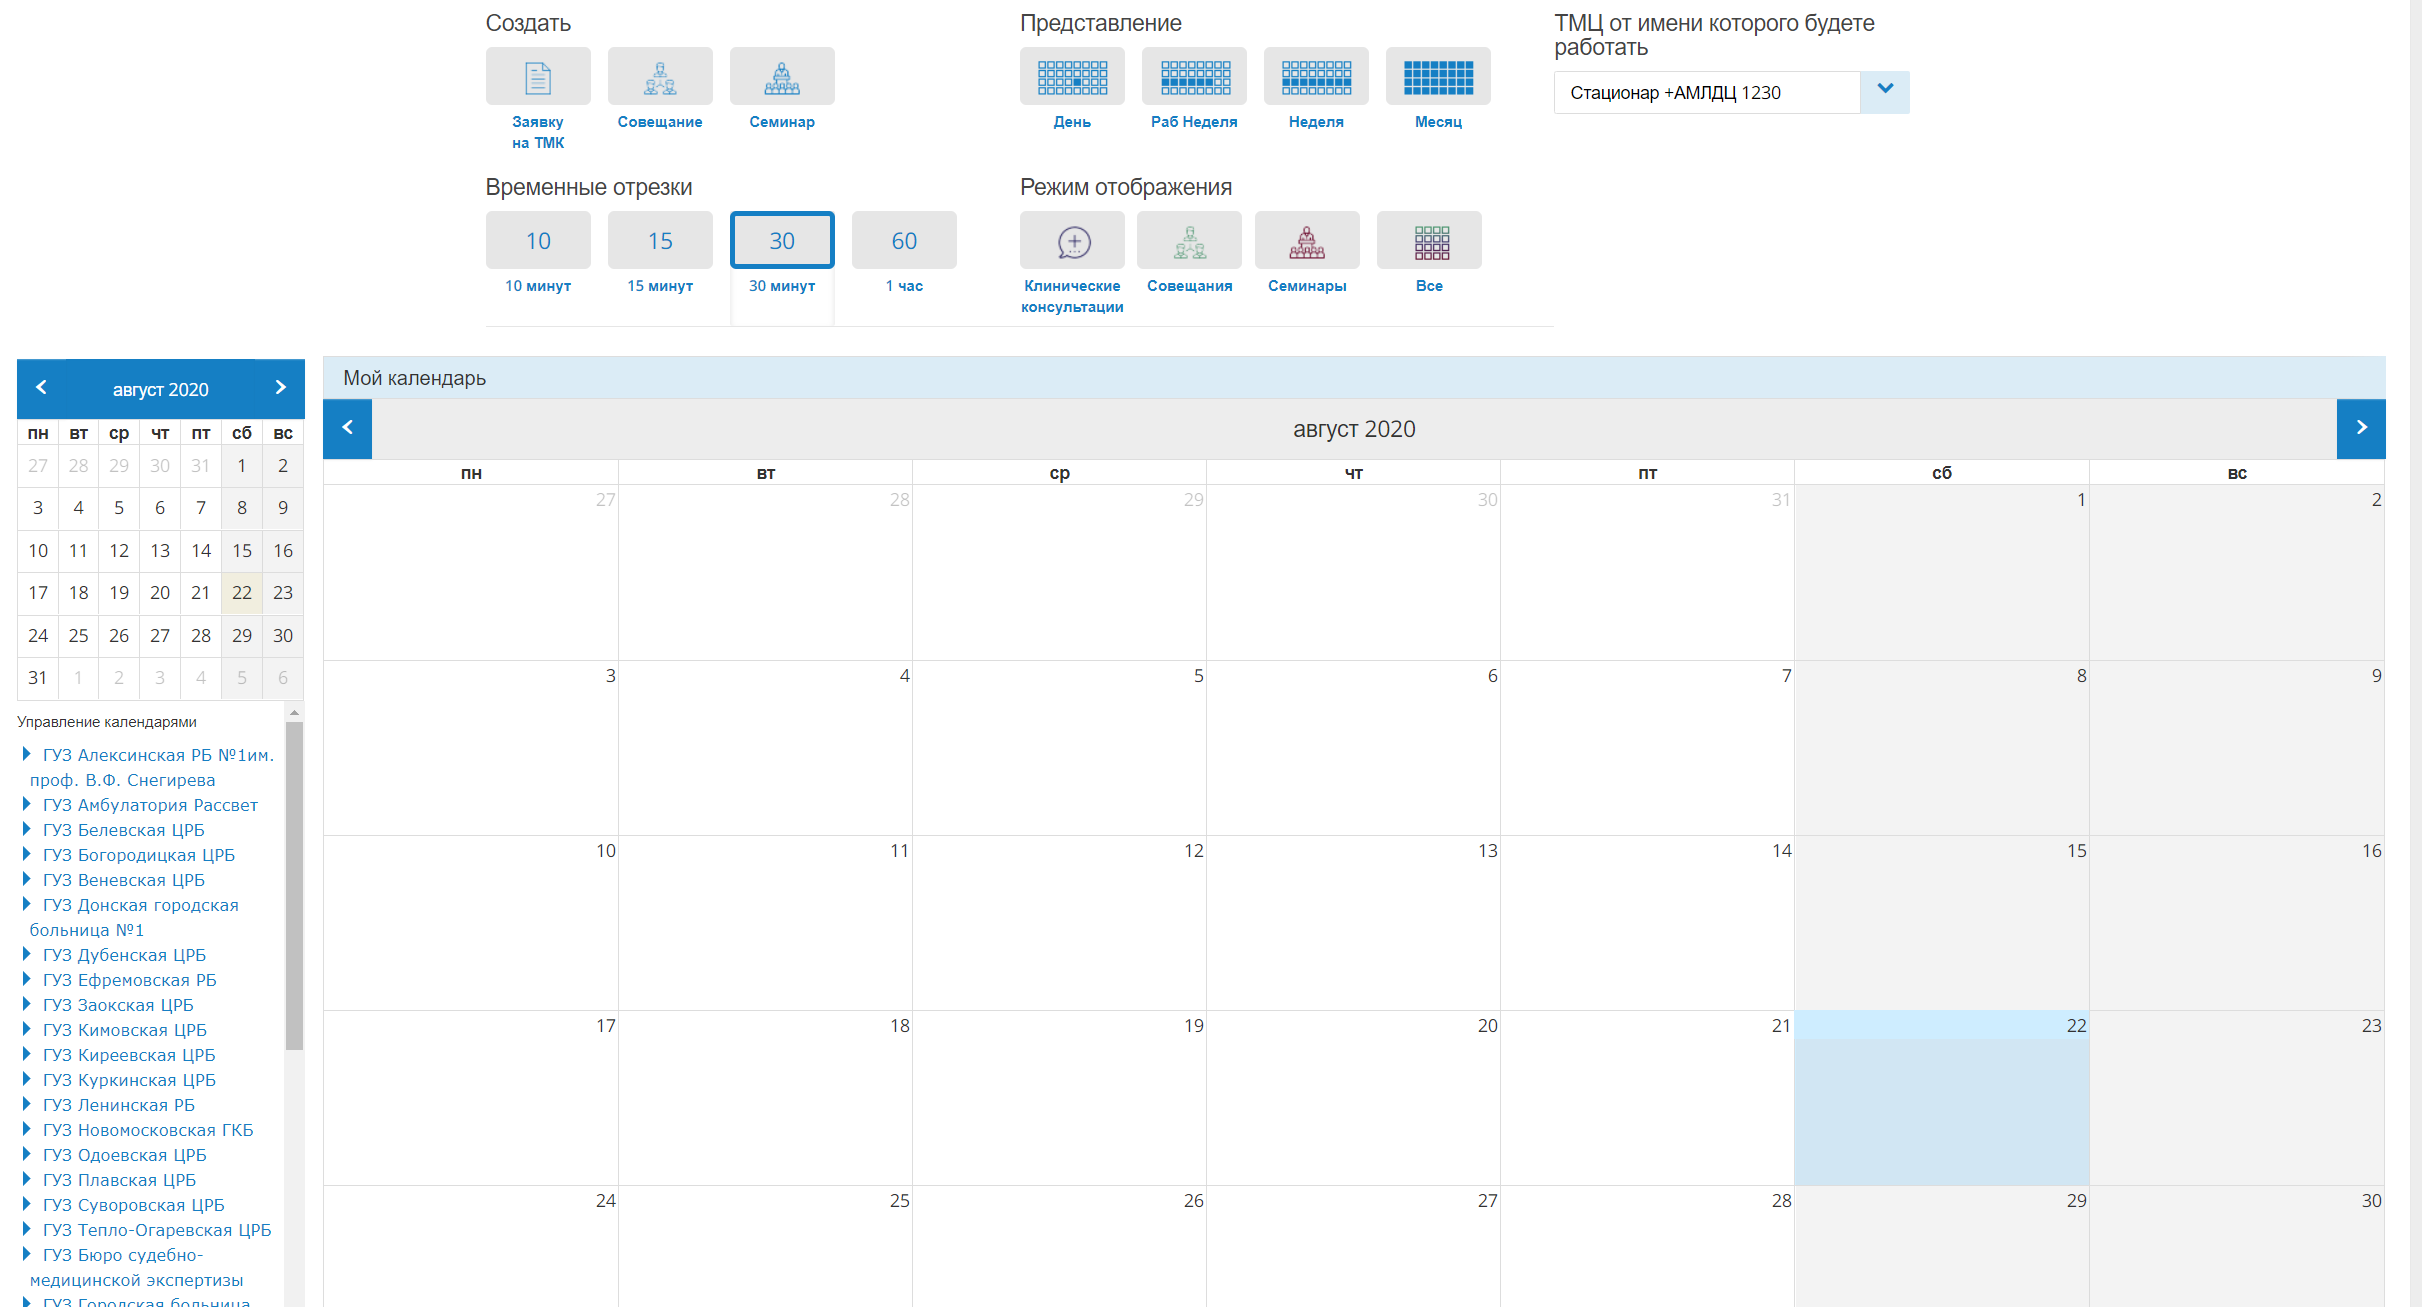Image resolution: width=2422 pixels, height=1307 pixels.
Task: Create a new Совещание meeting
Action: (x=660, y=77)
